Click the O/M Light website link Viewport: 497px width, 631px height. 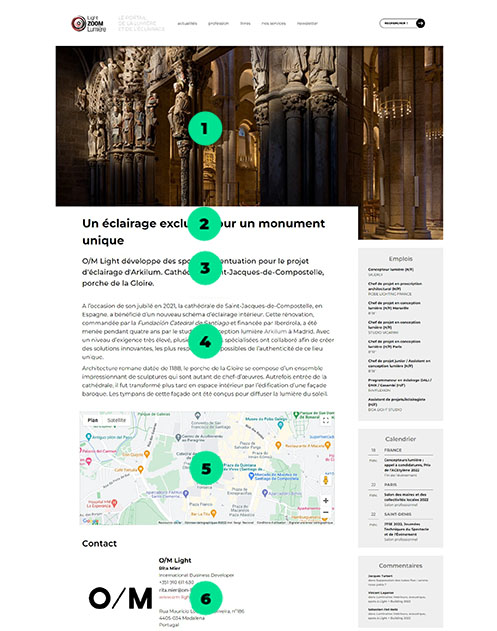[174, 597]
